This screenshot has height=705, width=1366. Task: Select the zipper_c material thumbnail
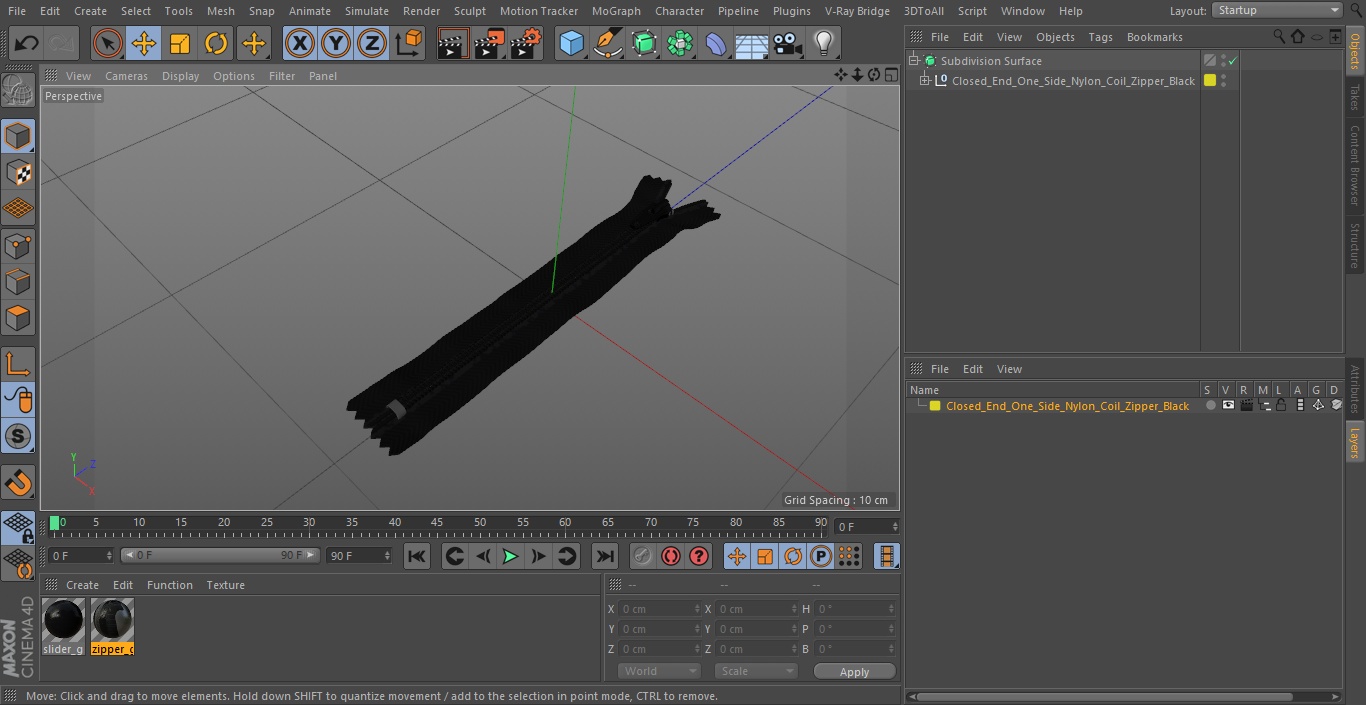(112, 620)
